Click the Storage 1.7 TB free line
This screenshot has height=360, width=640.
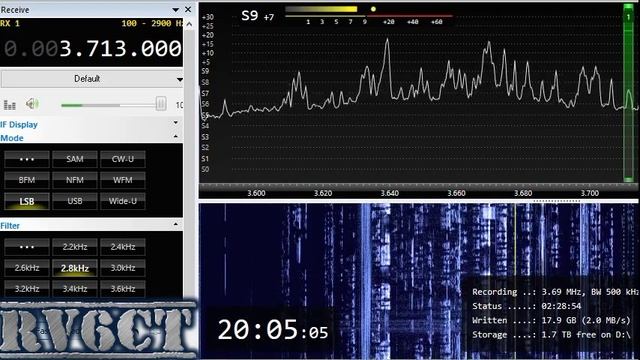[x=551, y=335]
